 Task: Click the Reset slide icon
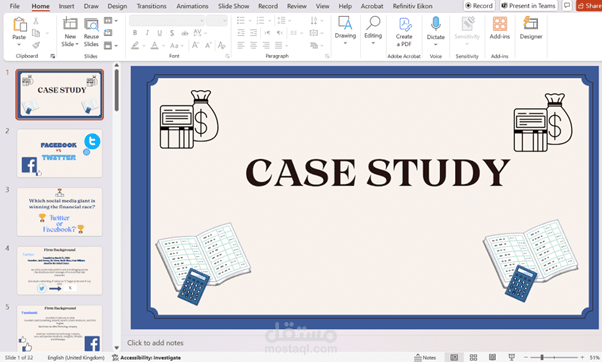[x=108, y=33]
